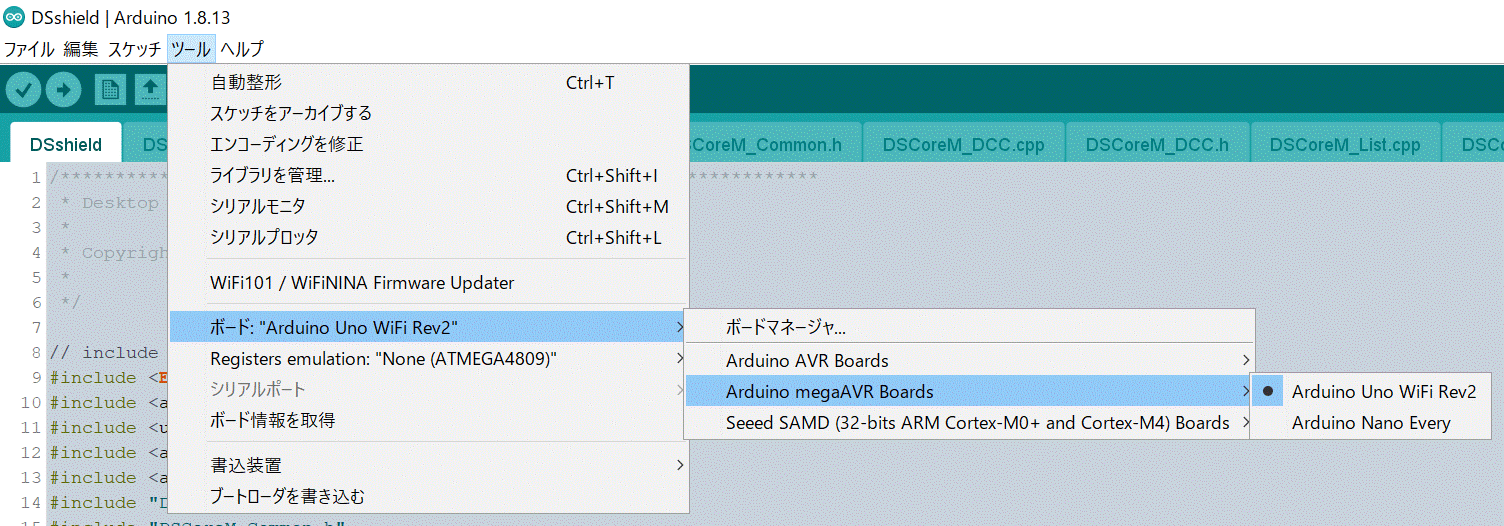1504x526 pixels.
Task: Choose エンコーディングを修正 menu item
Action: coord(429,144)
